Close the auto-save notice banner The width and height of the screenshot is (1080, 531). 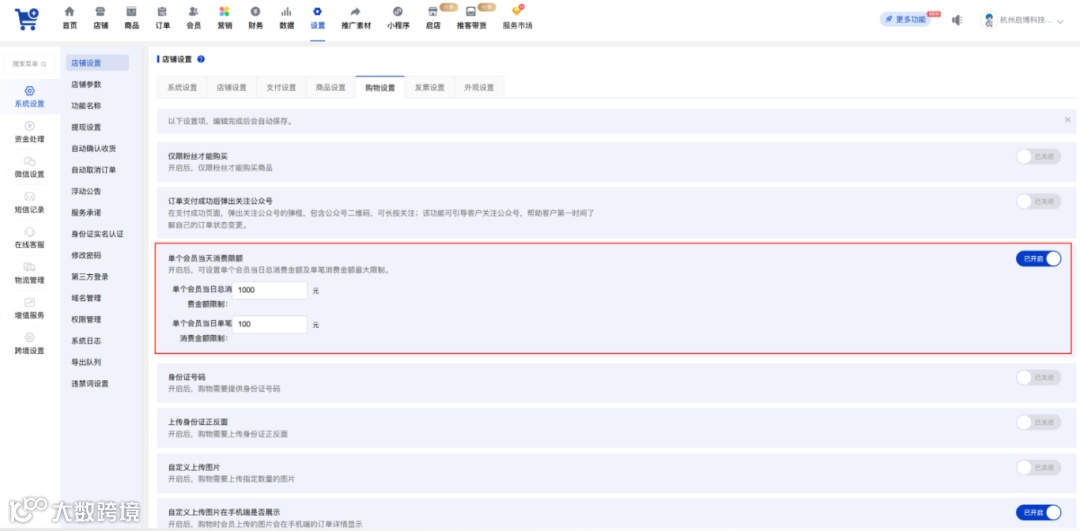(x=1068, y=120)
